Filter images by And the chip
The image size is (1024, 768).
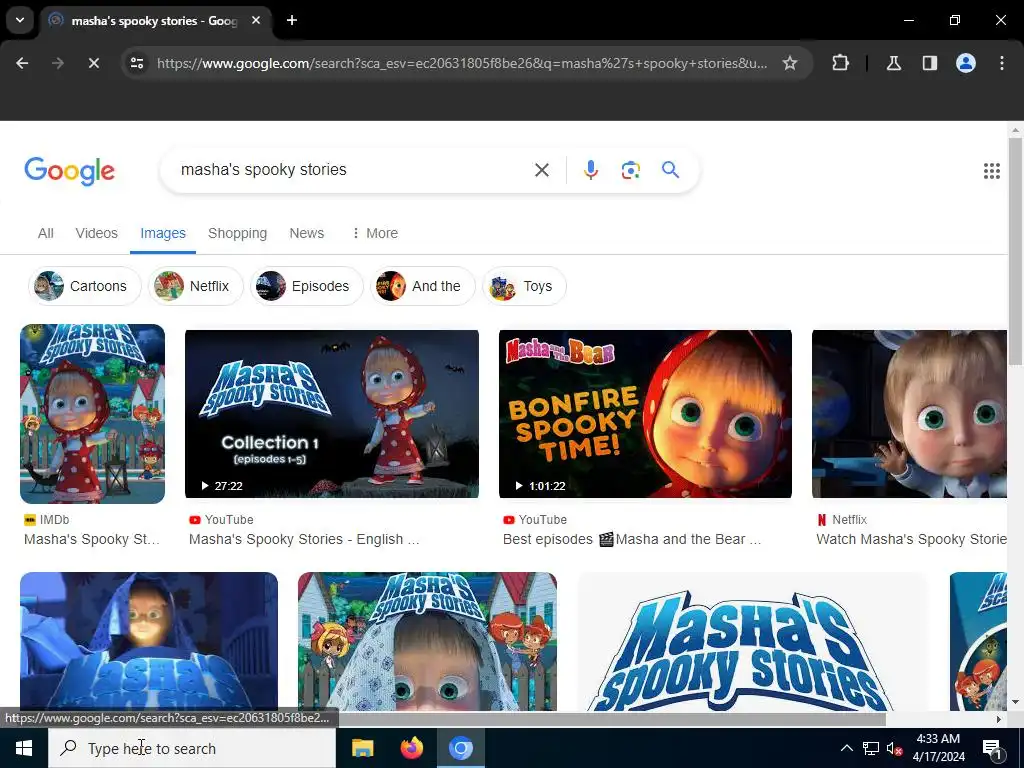pos(423,286)
